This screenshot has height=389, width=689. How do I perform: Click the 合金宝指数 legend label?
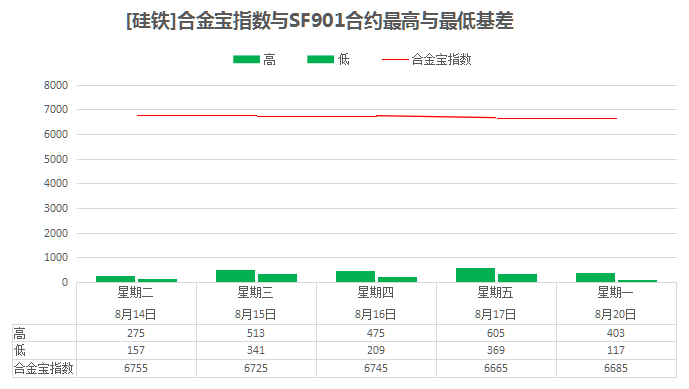click(441, 59)
